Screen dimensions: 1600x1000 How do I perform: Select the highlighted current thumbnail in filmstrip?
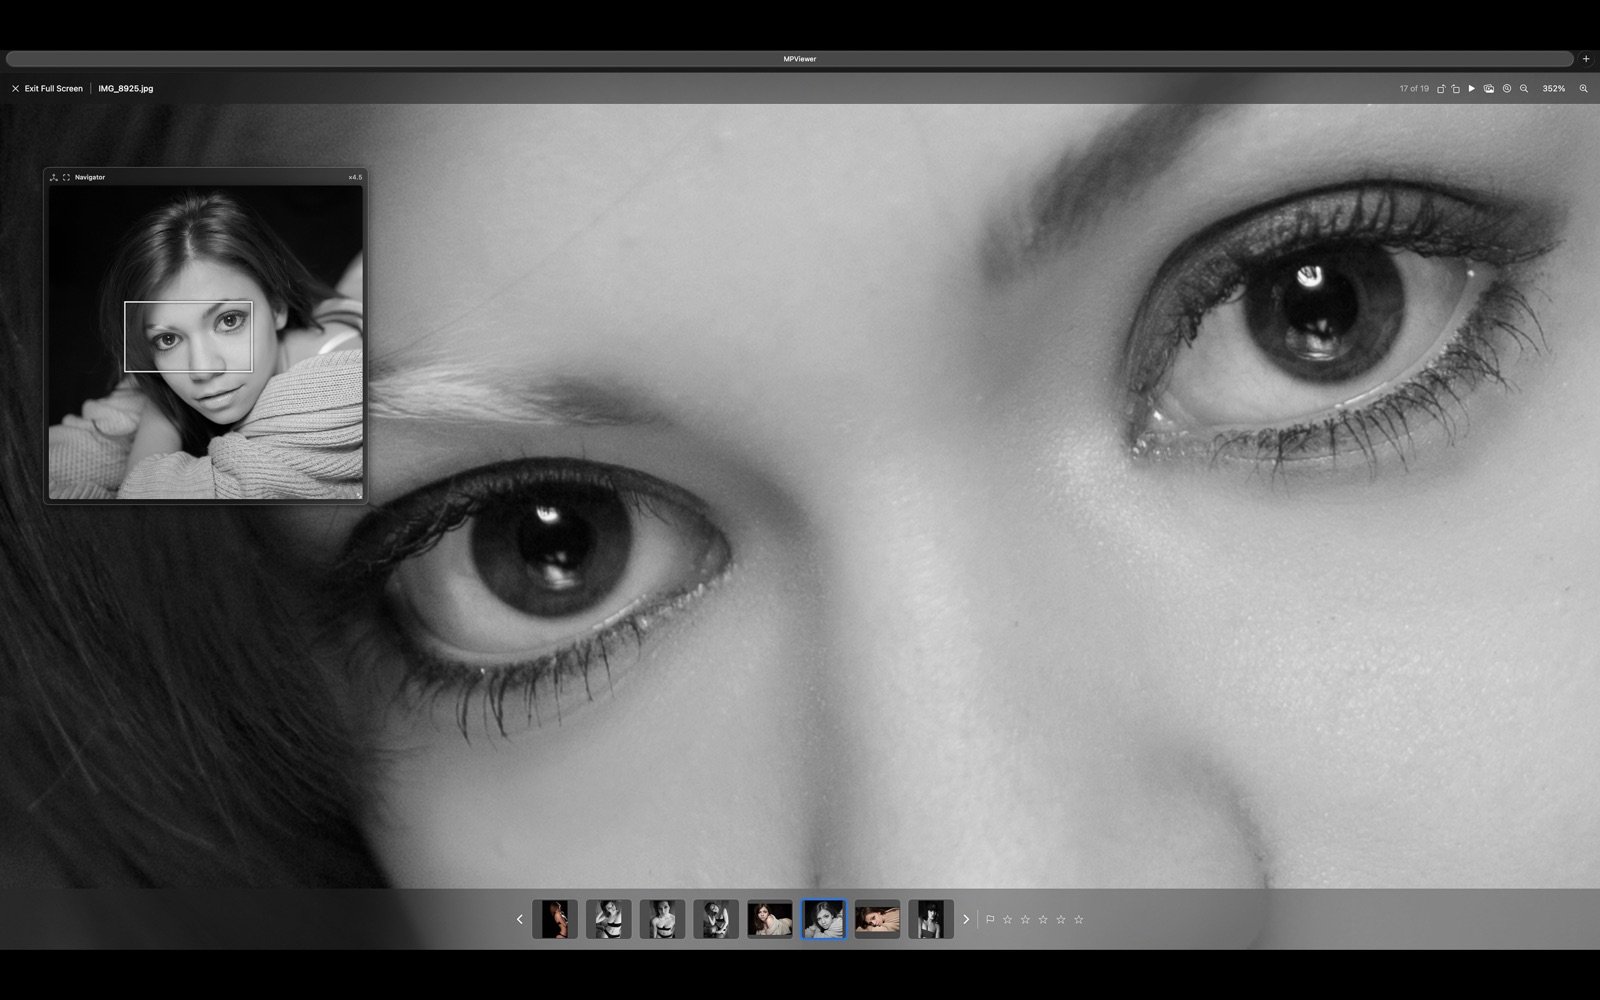point(823,919)
